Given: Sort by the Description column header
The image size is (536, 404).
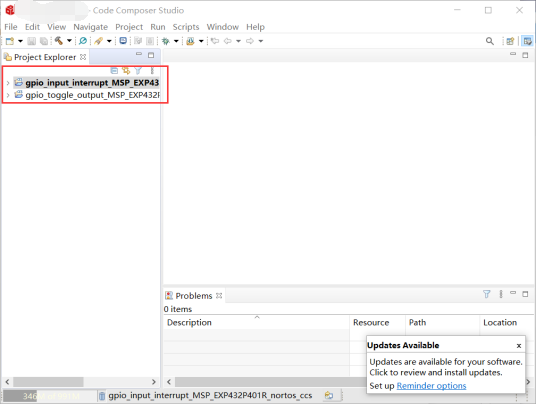Looking at the screenshot, I should click(256, 322).
